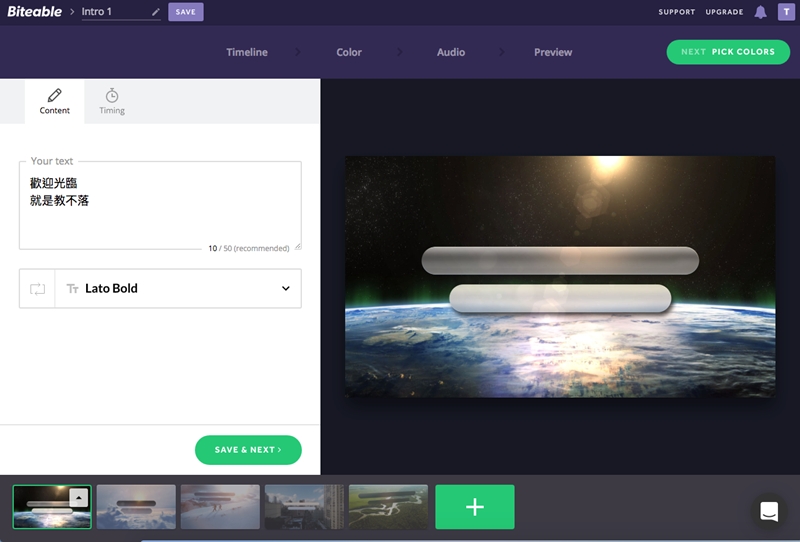Click the breadcrumb arrow after Biteable
The height and width of the screenshot is (542, 800).
coord(72,12)
